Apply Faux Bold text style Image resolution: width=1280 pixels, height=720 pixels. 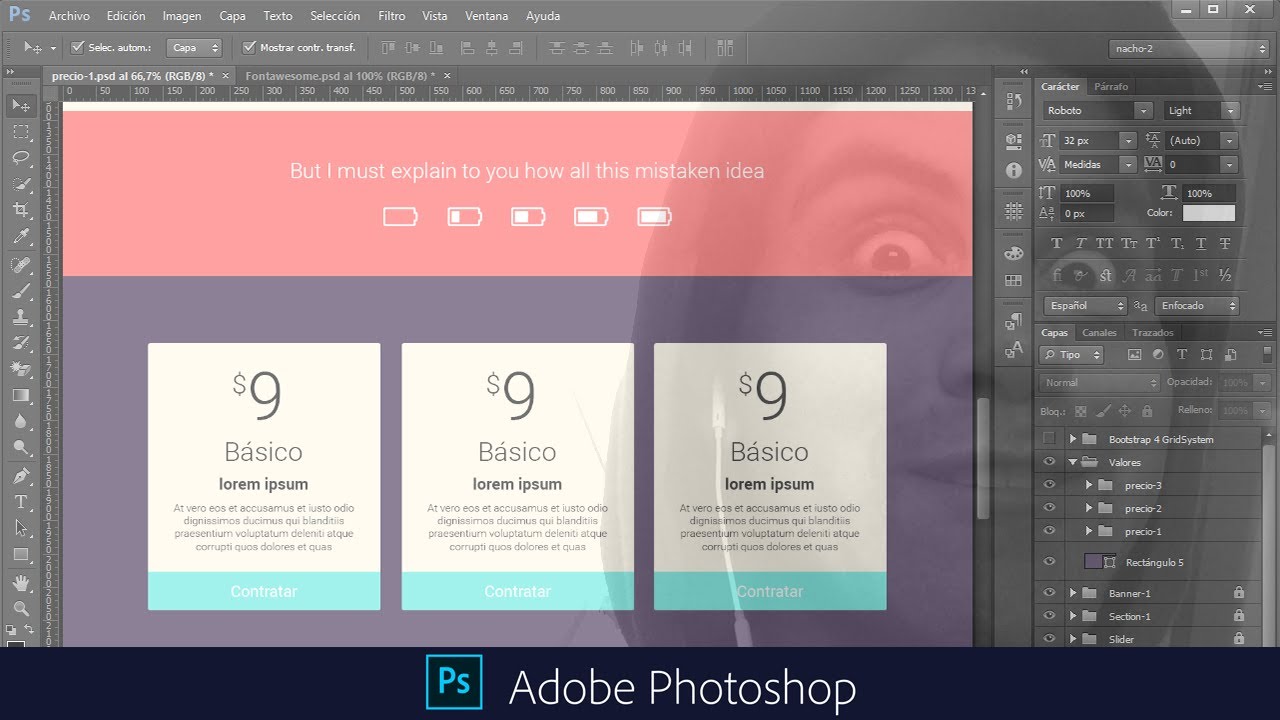tap(1057, 243)
